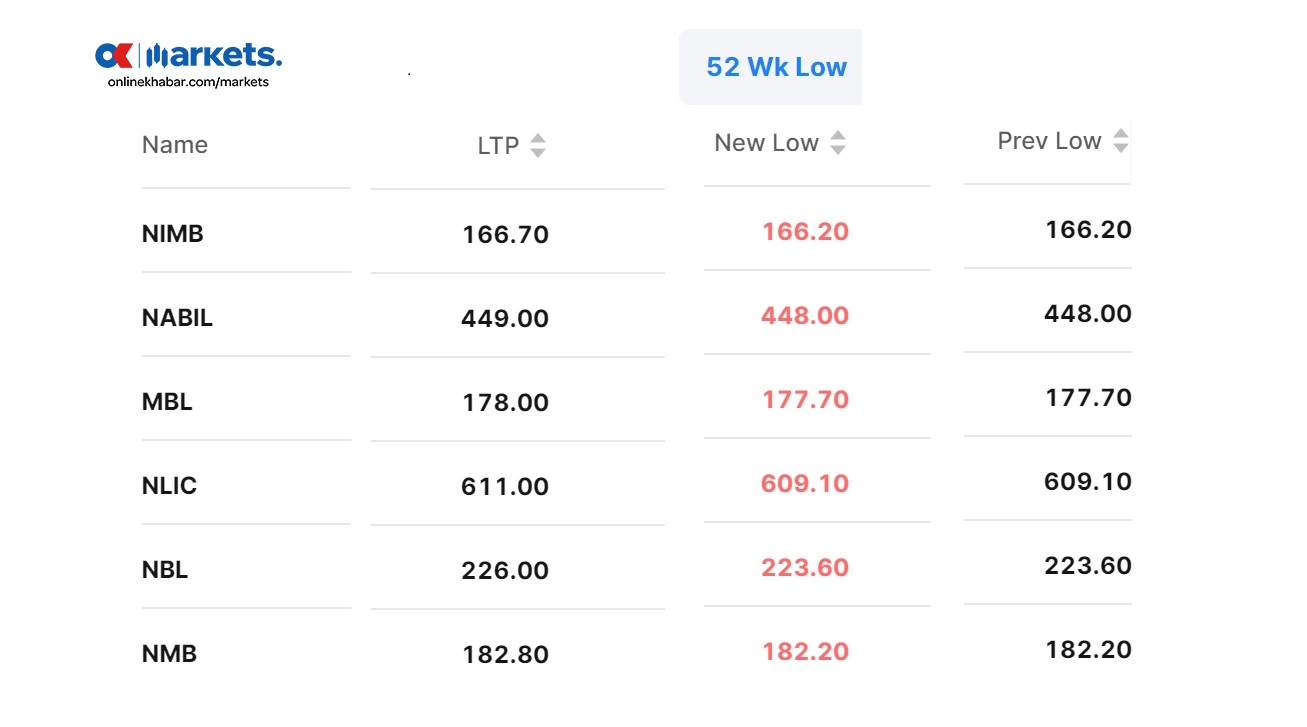This screenshot has height=727, width=1307.
Task: Click NIMB prev low value 166.20
Action: click(x=1089, y=230)
